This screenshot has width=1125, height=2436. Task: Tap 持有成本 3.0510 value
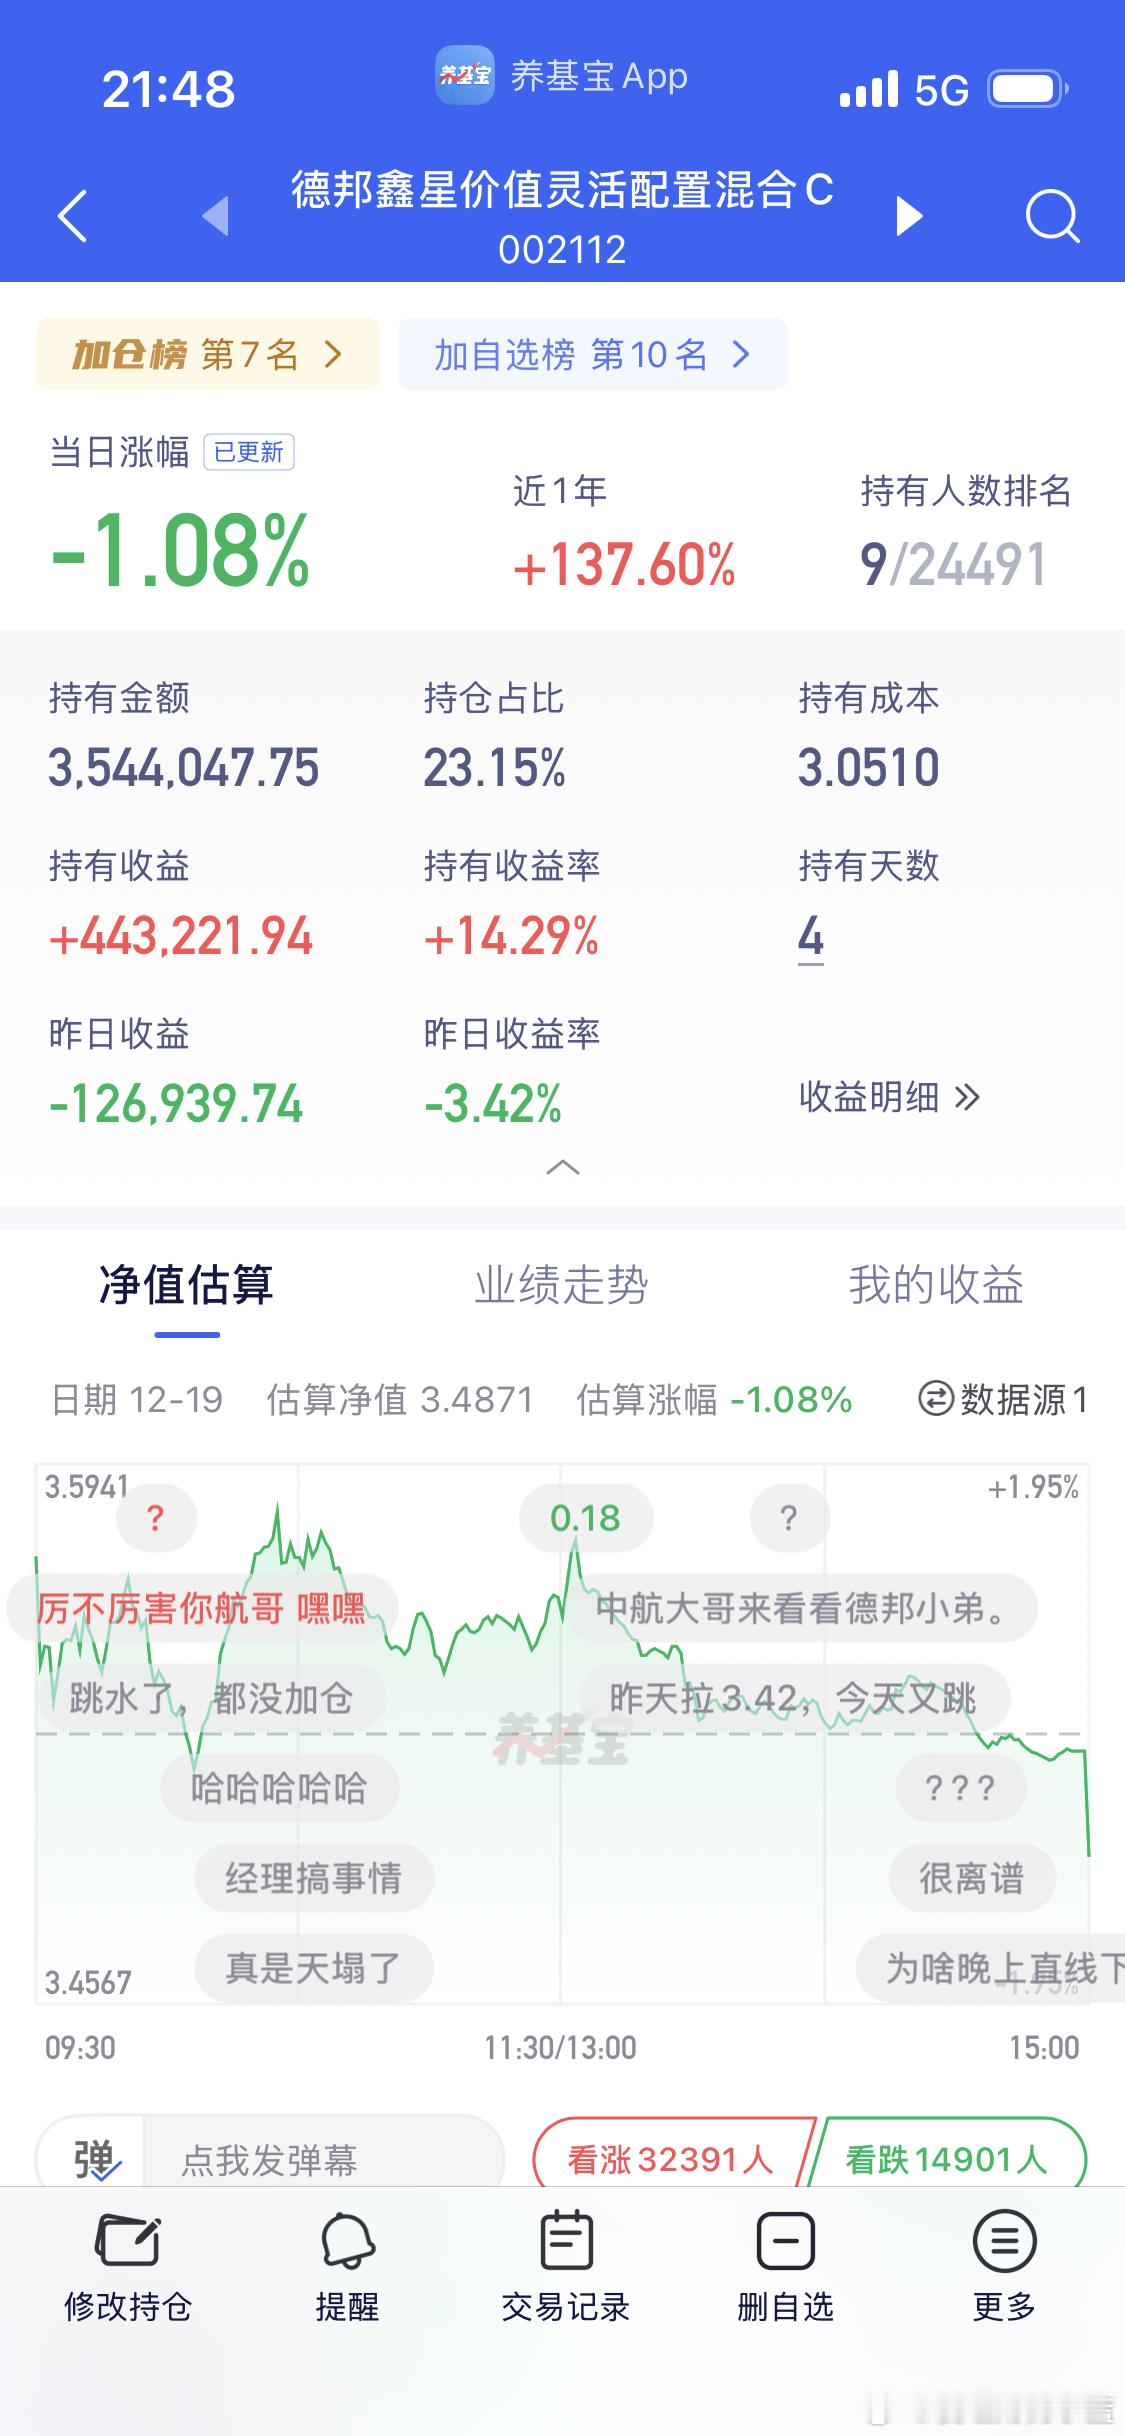(869, 768)
